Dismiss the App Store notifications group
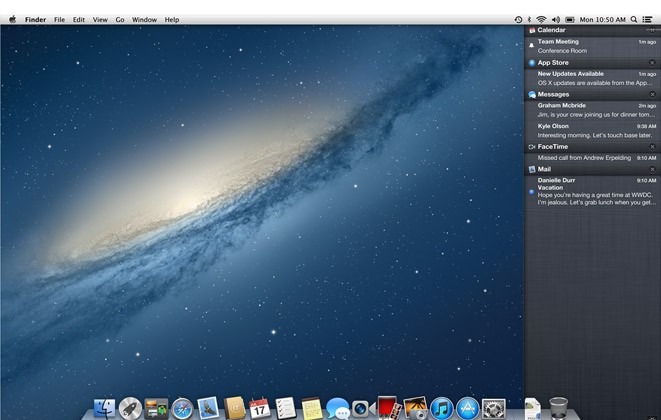Image resolution: width=661 pixels, height=420 pixels. [652, 62]
